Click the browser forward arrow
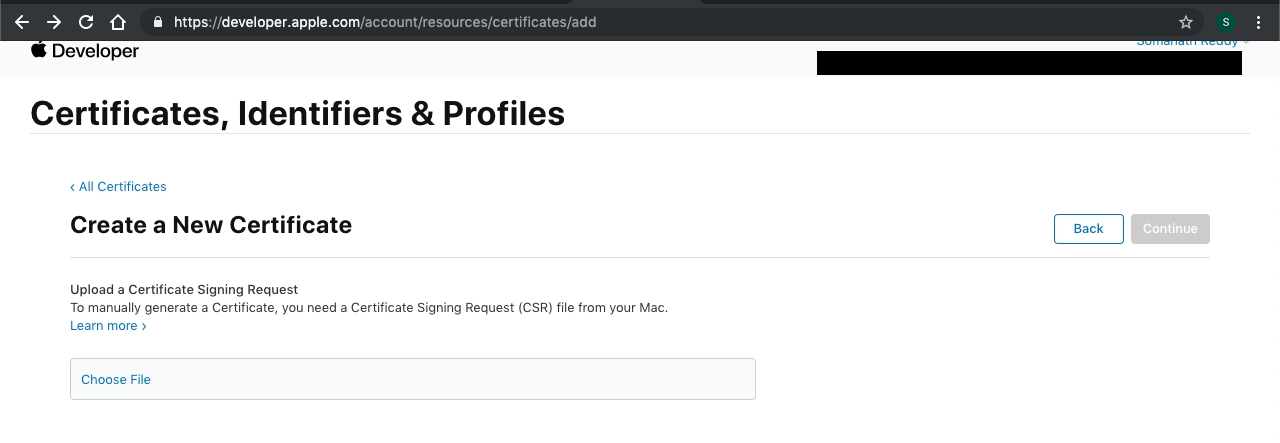Image resolution: width=1280 pixels, height=443 pixels. (x=54, y=22)
